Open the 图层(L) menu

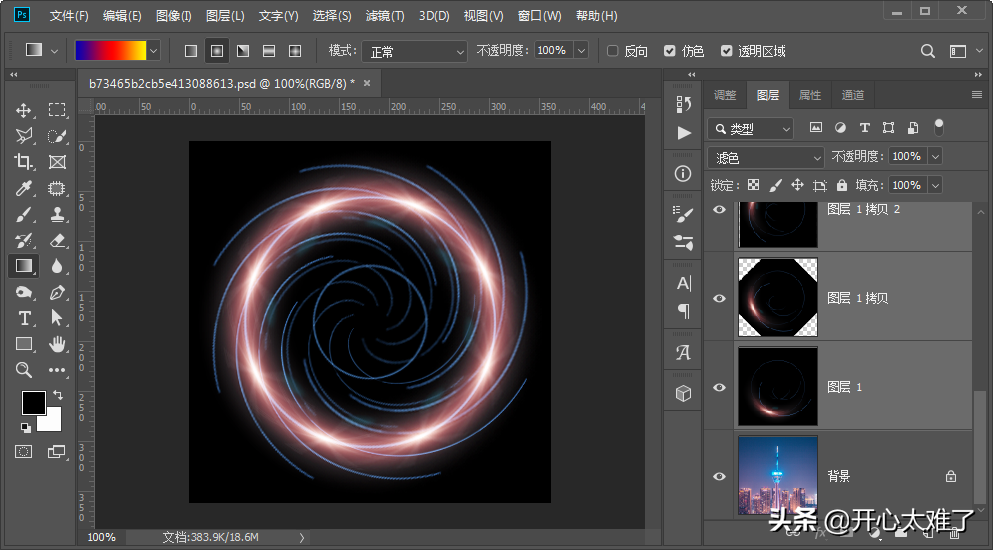[x=225, y=16]
